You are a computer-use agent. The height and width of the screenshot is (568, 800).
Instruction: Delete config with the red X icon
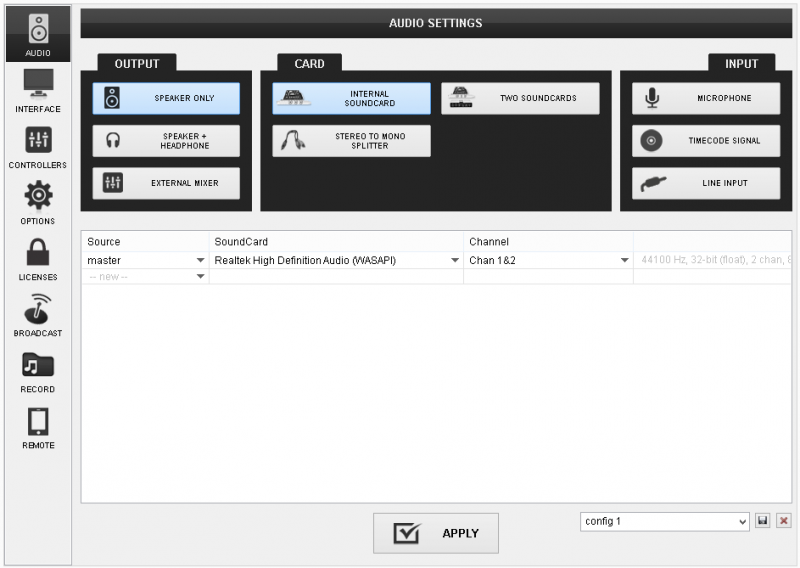[x=783, y=521]
